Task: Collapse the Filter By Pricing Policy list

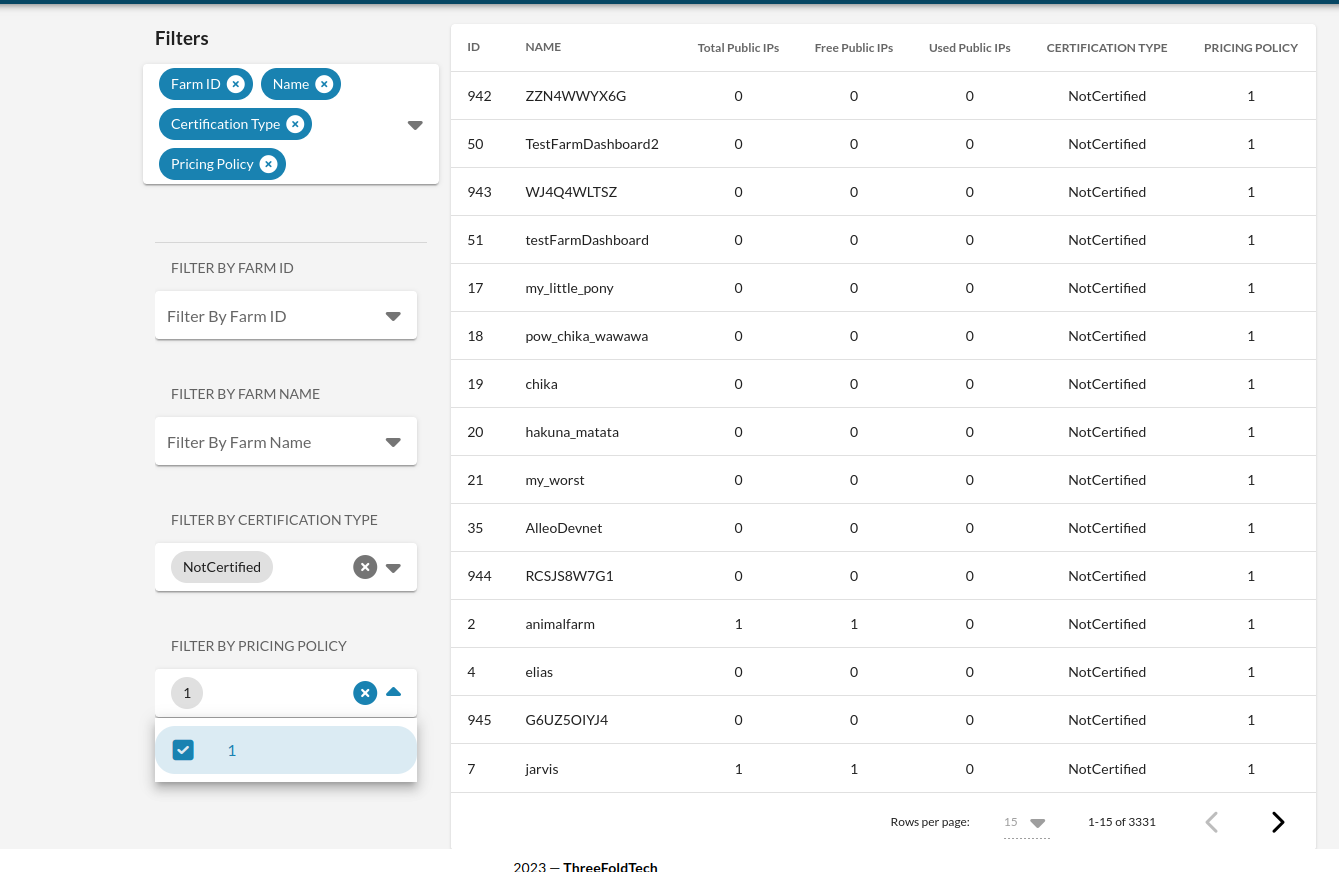Action: (393, 692)
